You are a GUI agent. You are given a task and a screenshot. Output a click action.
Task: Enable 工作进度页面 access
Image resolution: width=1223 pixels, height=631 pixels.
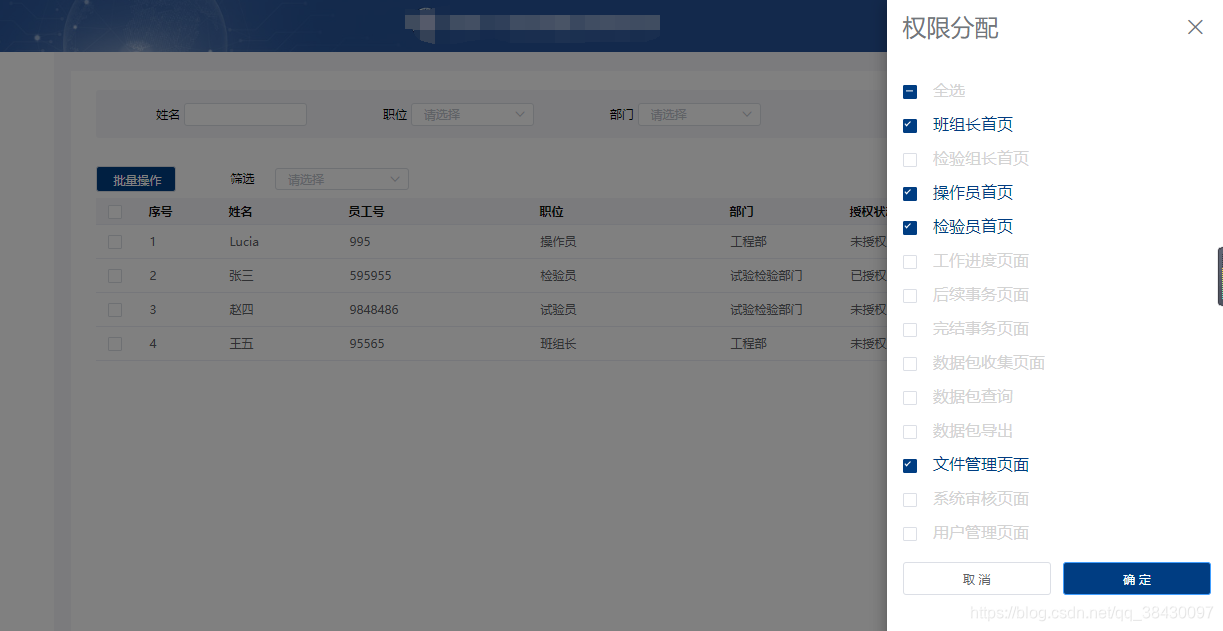[909, 261]
